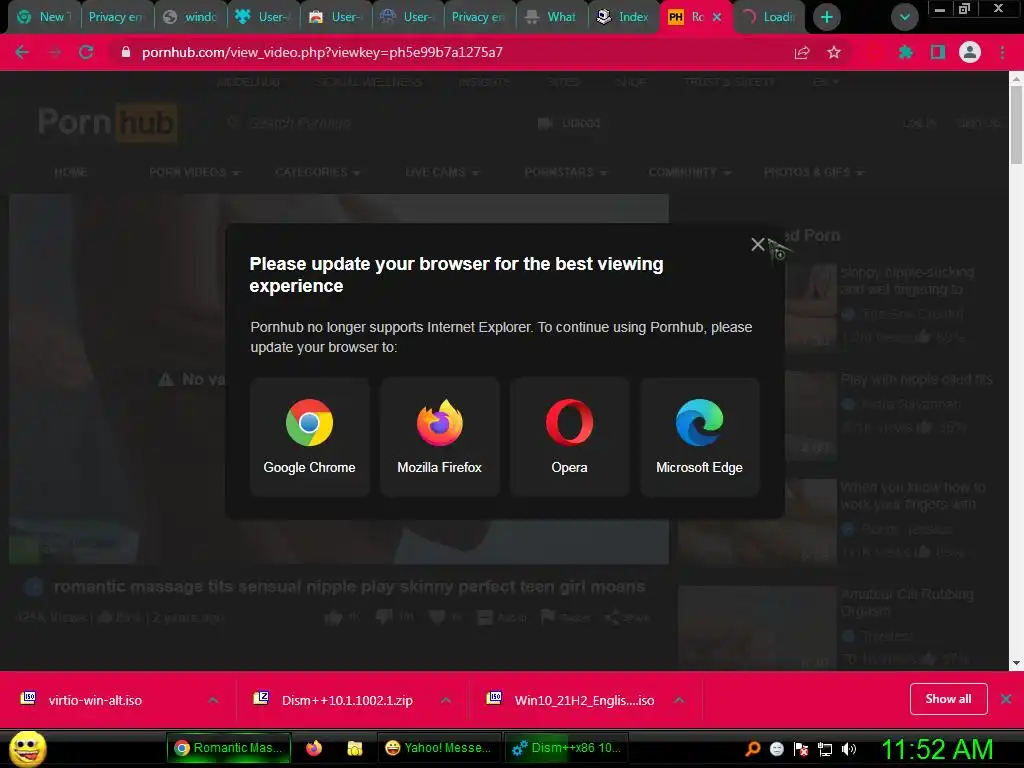This screenshot has height=768, width=1024.
Task: Expand options for Win10_21H2 iso download
Action: point(679,700)
